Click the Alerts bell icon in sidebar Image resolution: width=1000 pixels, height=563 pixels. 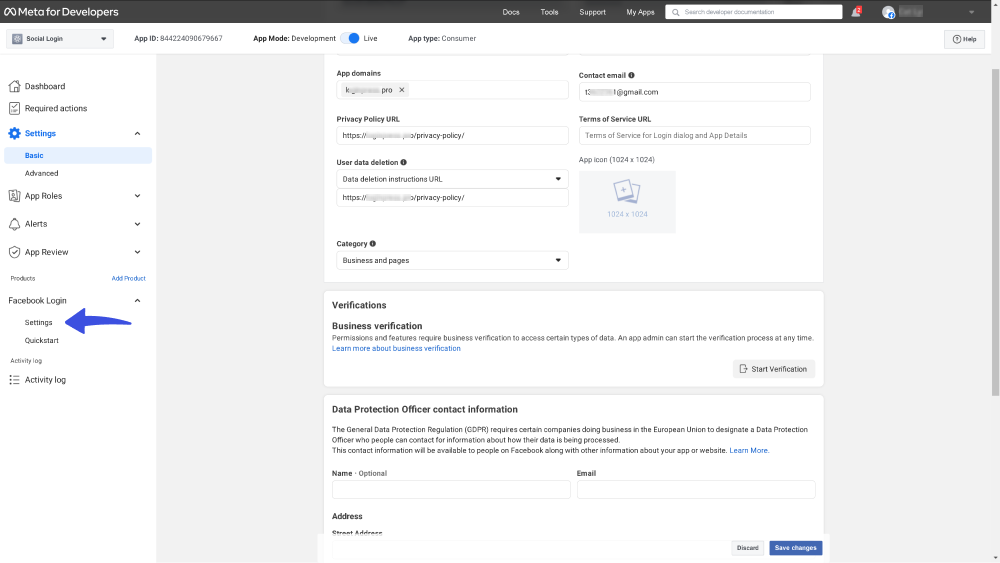tap(14, 224)
